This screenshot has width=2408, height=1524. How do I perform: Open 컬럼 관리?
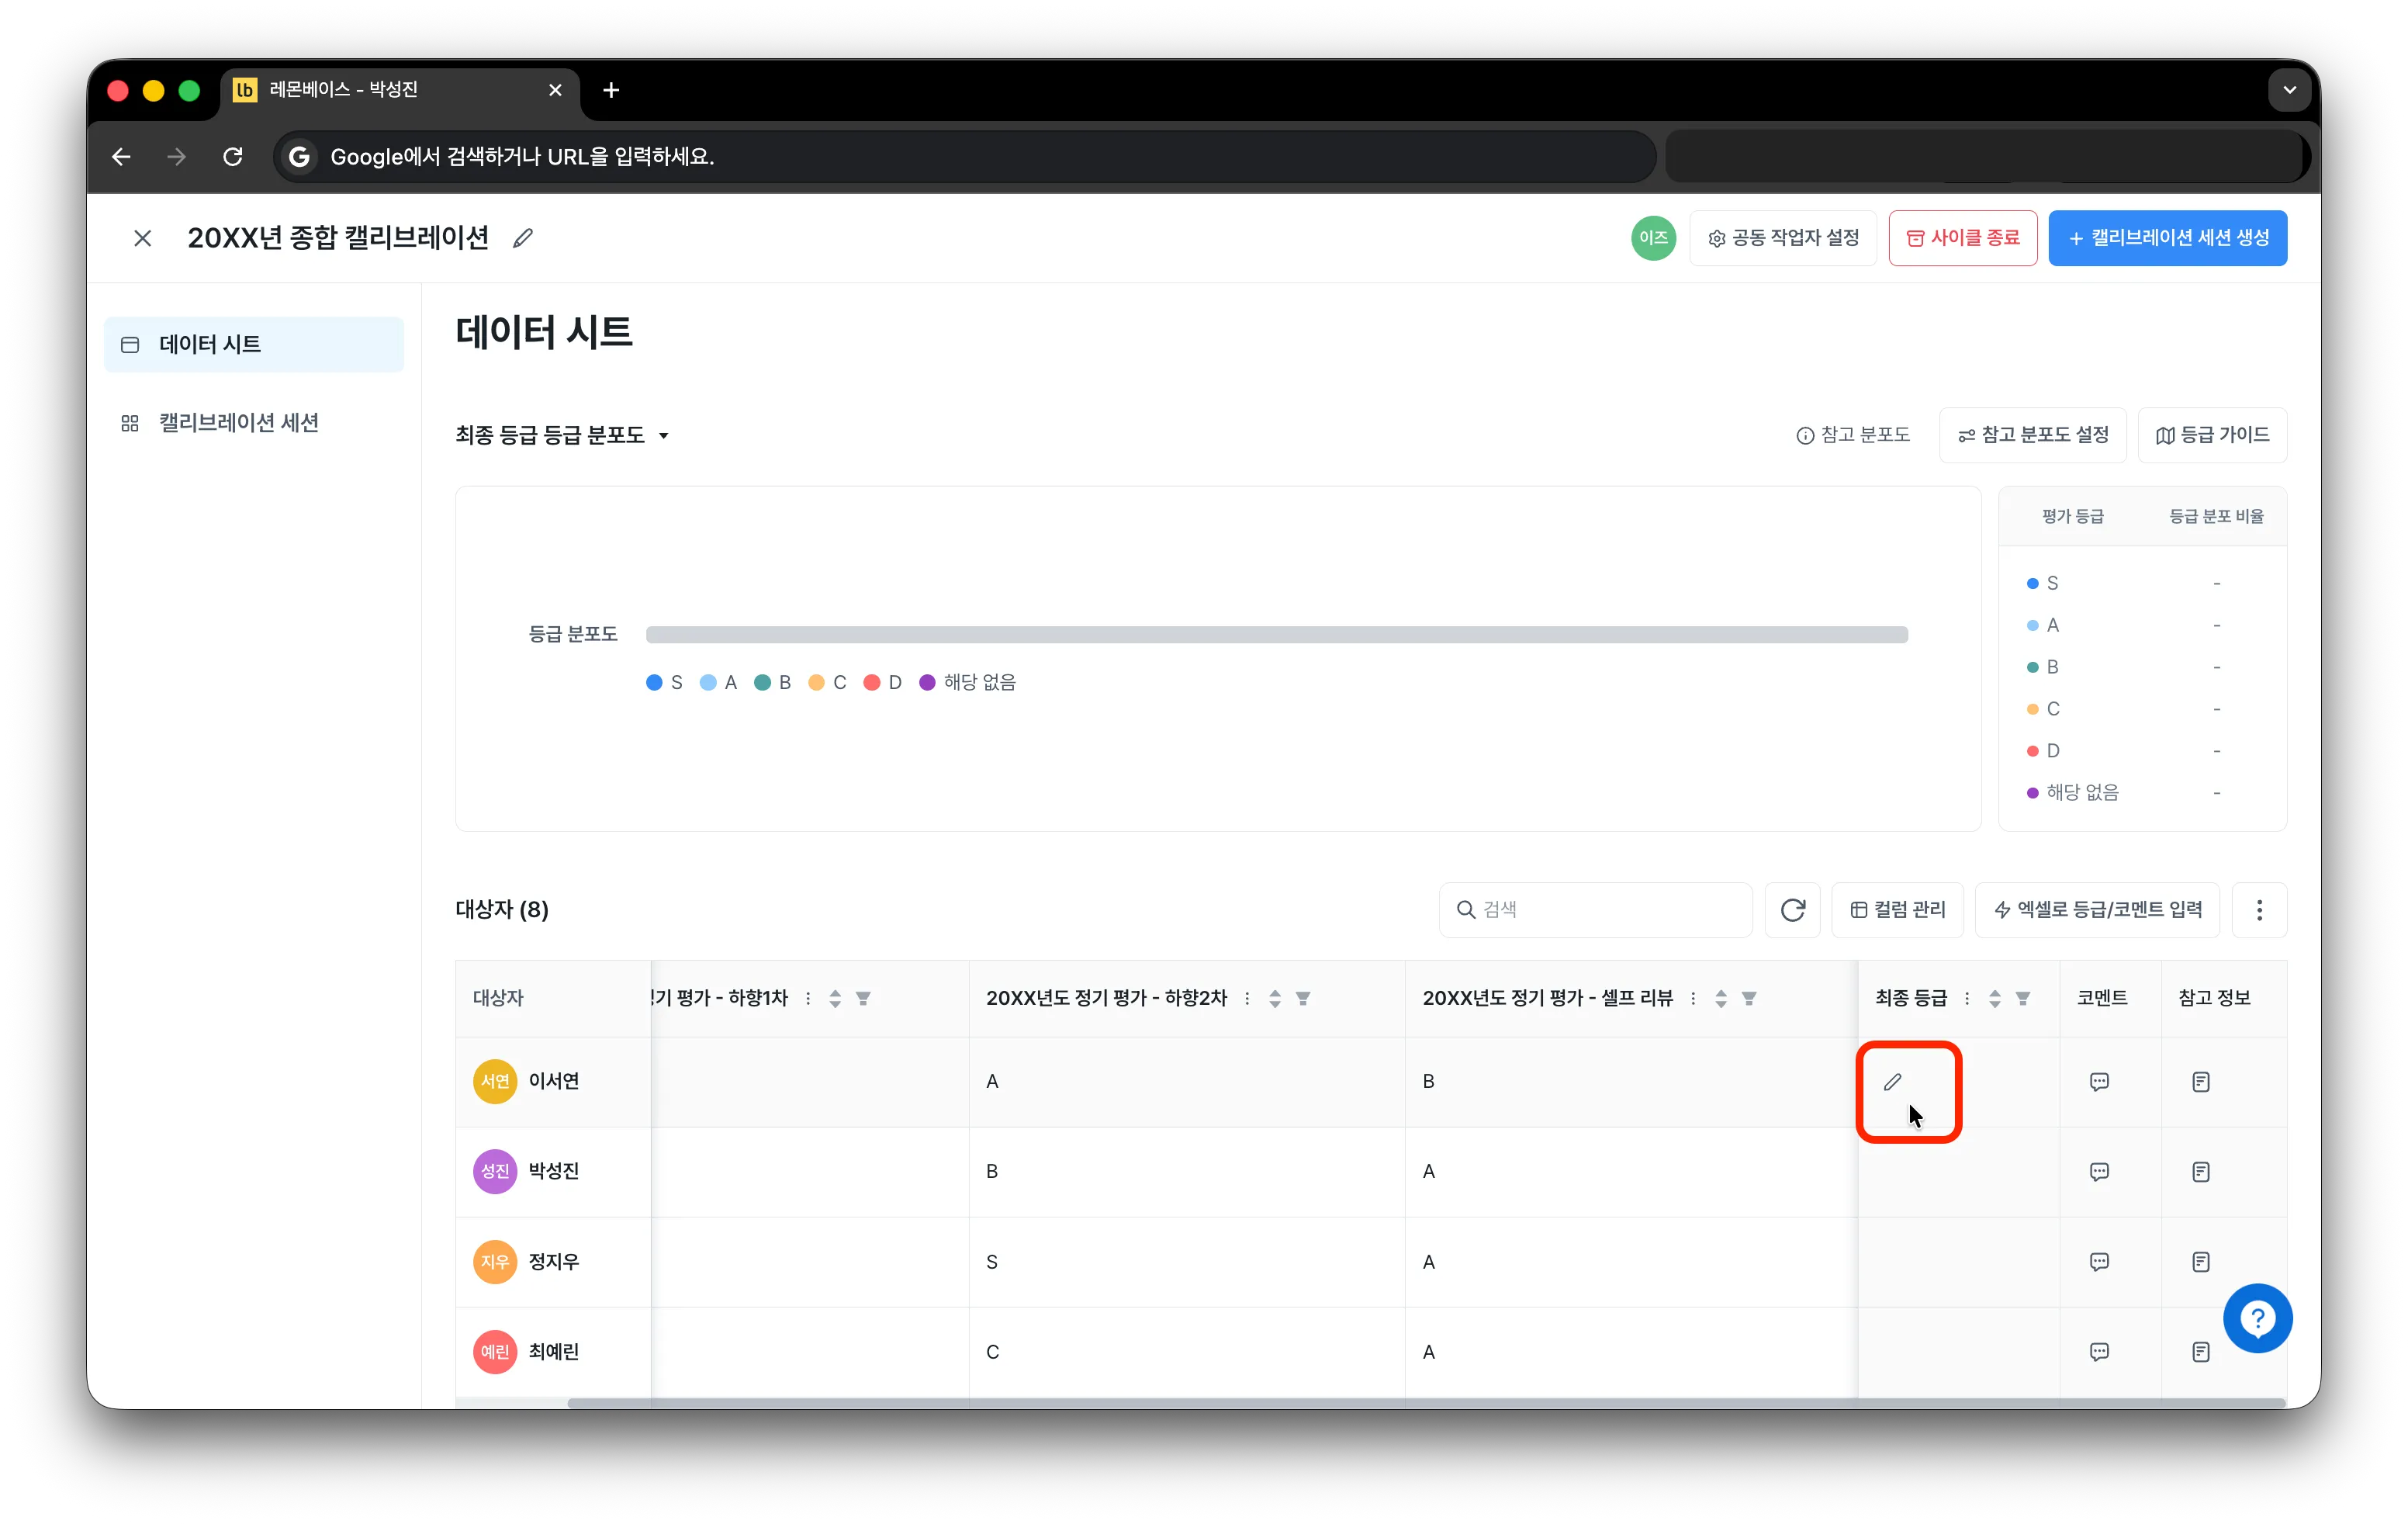(x=1897, y=909)
